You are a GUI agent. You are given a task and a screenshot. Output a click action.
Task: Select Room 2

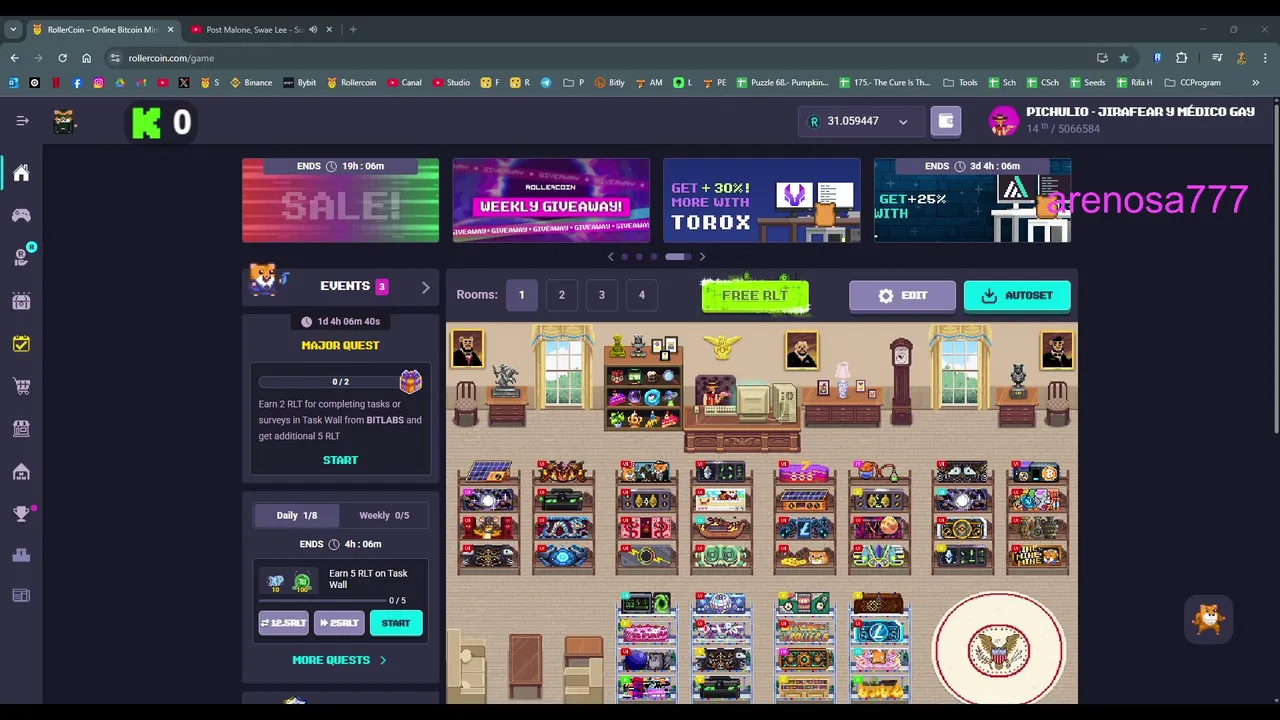[x=562, y=295]
